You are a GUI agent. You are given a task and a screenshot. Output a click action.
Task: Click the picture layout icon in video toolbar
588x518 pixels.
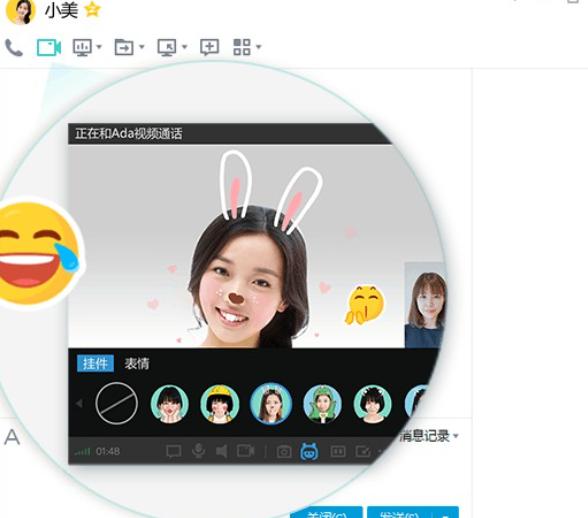click(338, 451)
